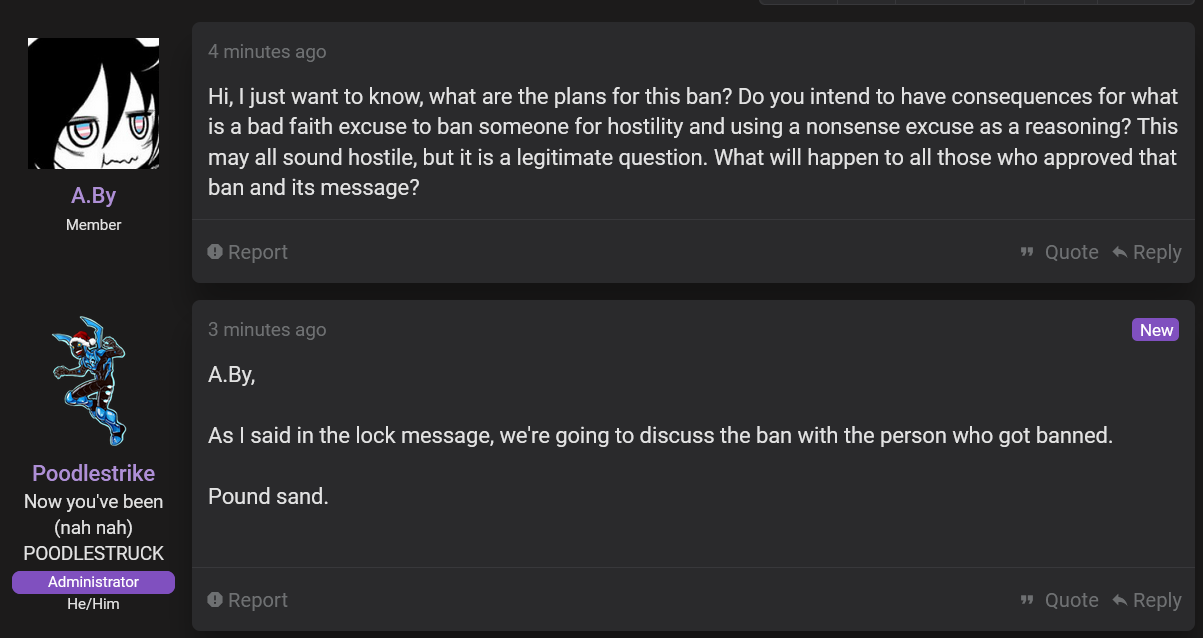Click the purple Administrator badge
The width and height of the screenshot is (1203, 638).
[93, 582]
